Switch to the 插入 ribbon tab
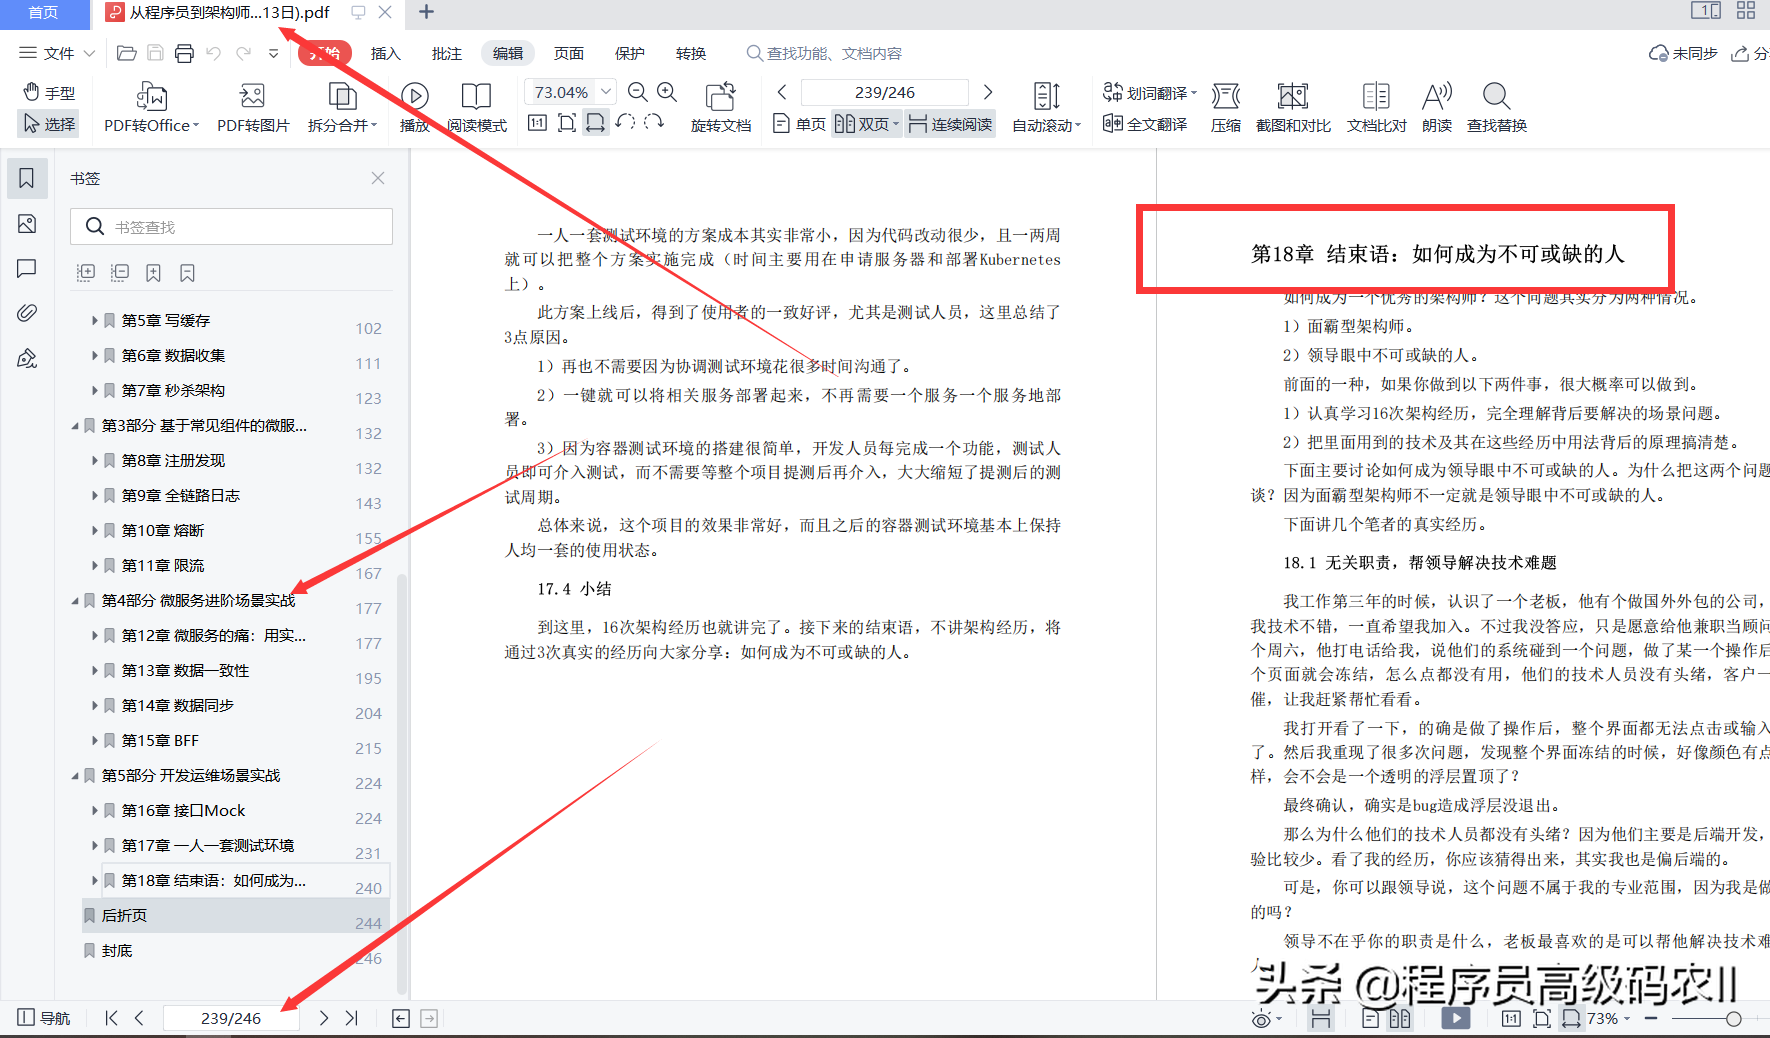 [x=385, y=53]
